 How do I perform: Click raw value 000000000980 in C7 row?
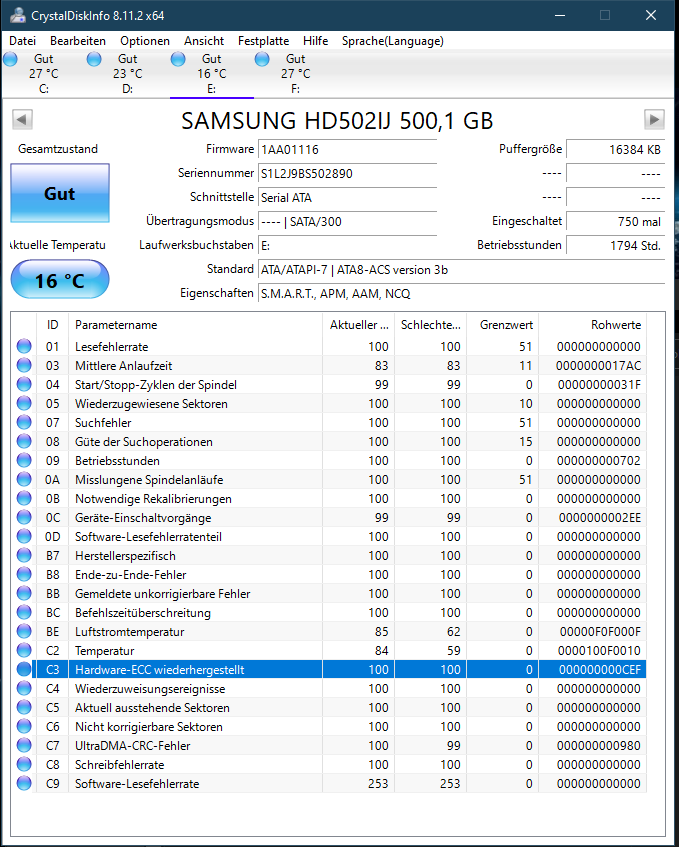[599, 745]
